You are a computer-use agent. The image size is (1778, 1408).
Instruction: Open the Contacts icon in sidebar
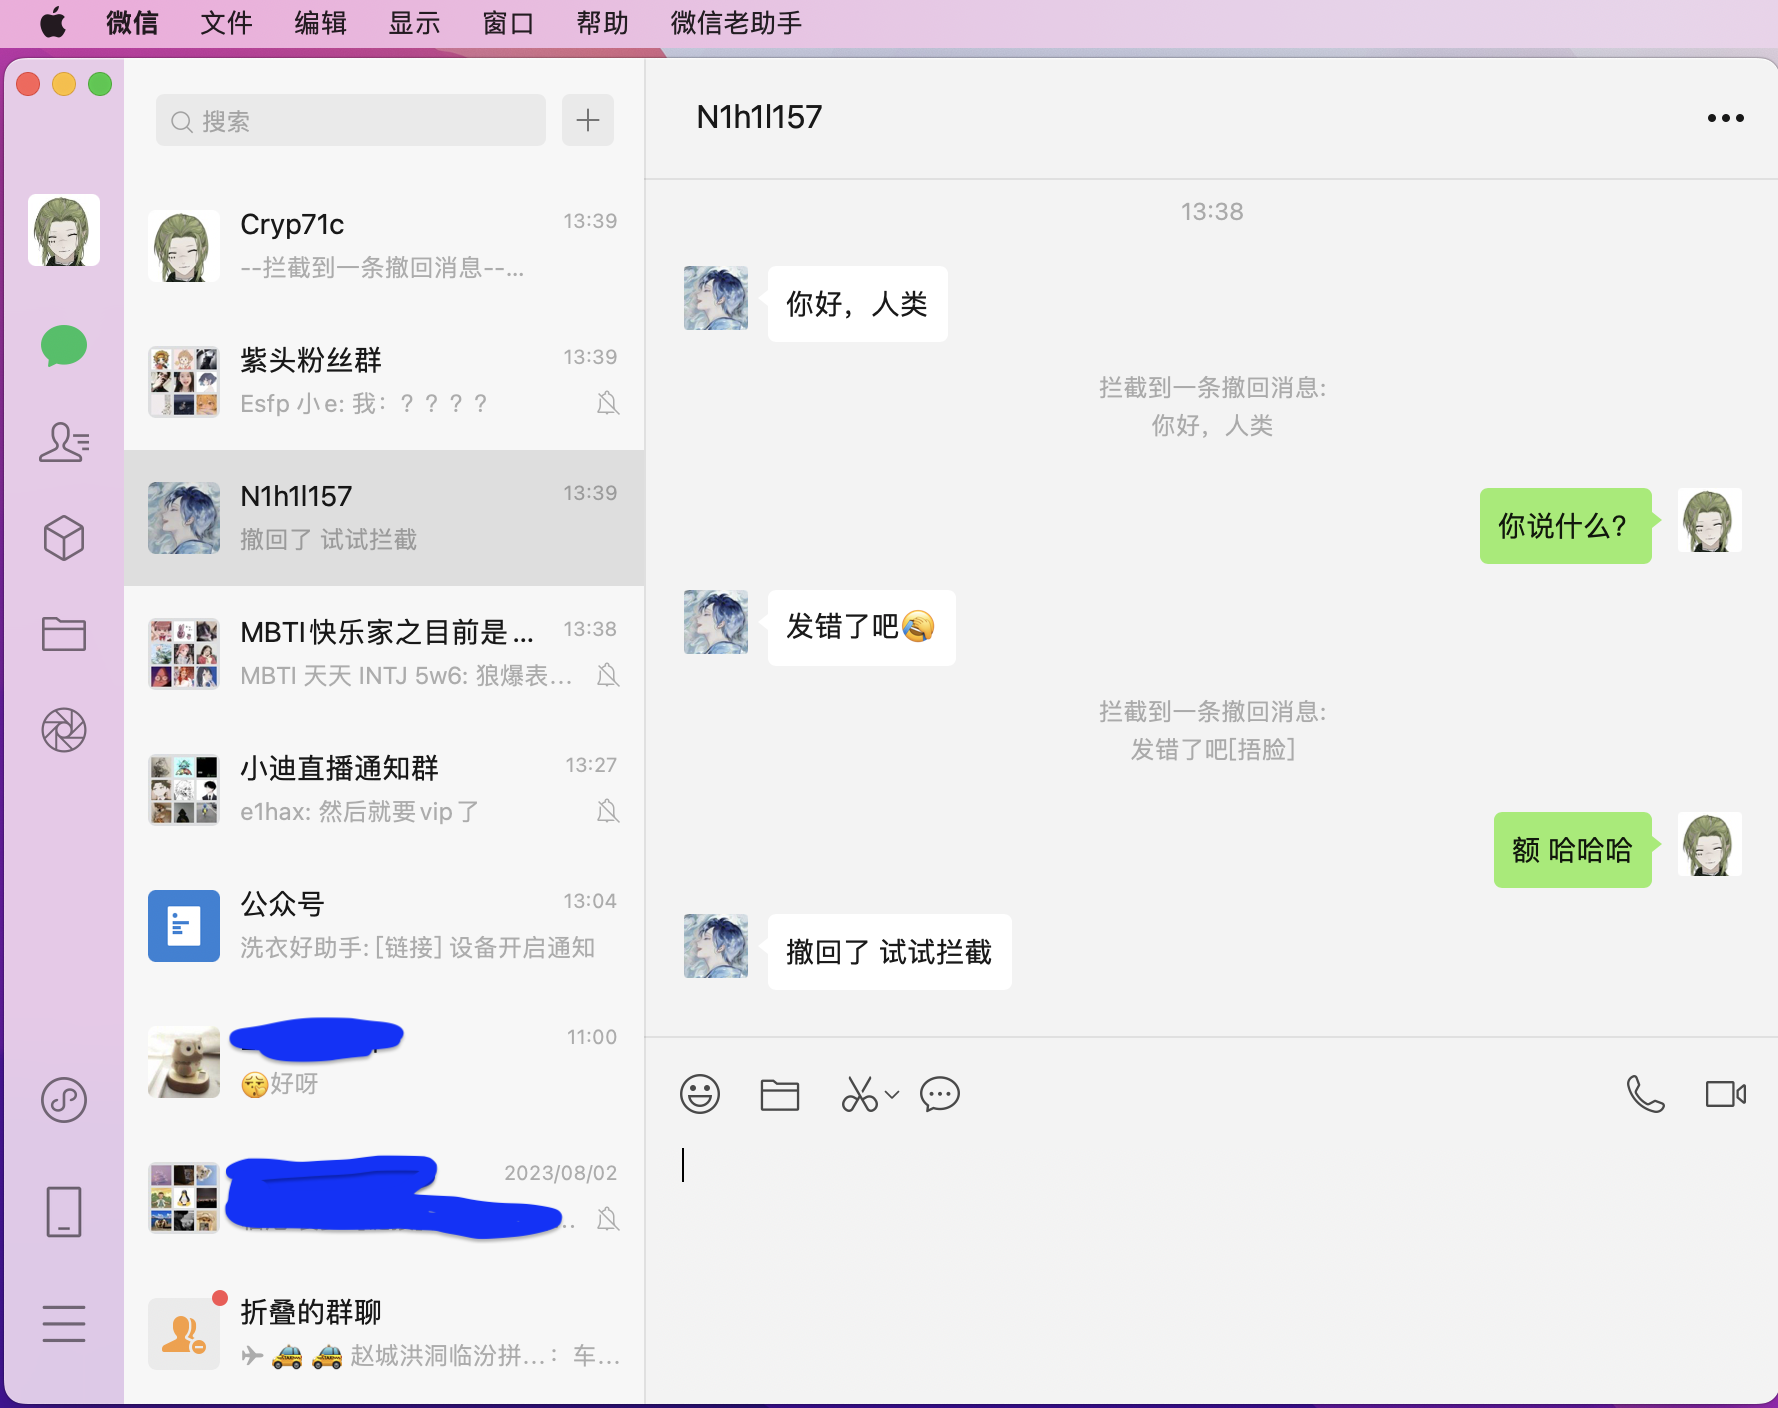tap(64, 442)
